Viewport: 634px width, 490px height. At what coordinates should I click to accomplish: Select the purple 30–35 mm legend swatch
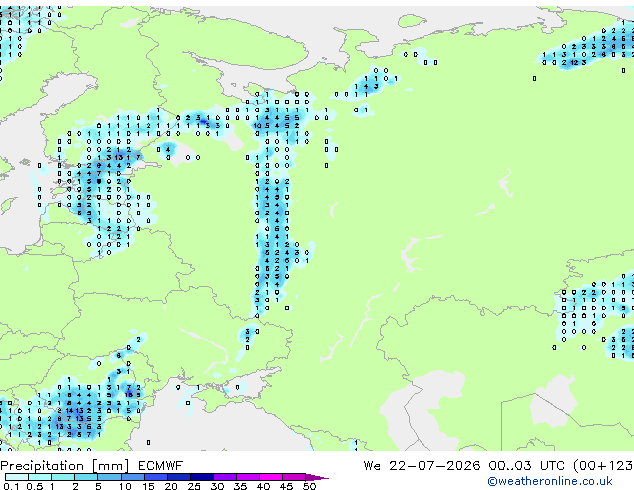click(x=224, y=477)
